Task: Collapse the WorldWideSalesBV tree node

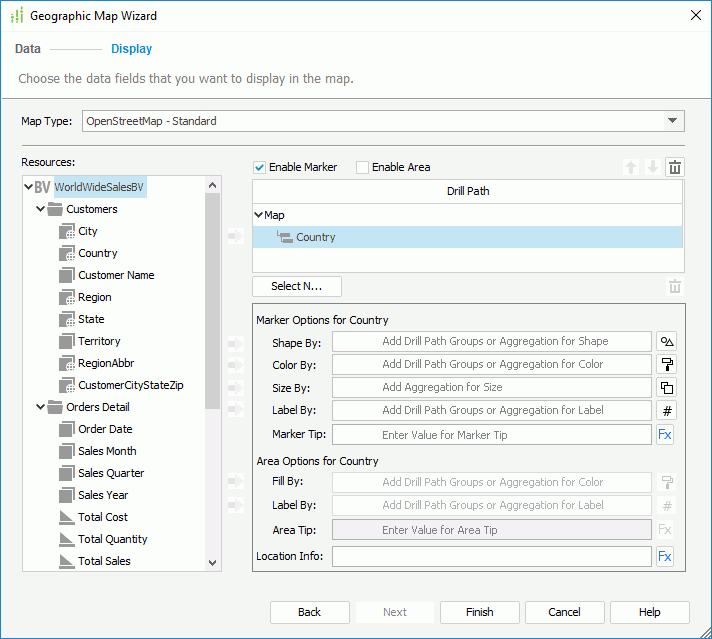Action: click(x=28, y=187)
